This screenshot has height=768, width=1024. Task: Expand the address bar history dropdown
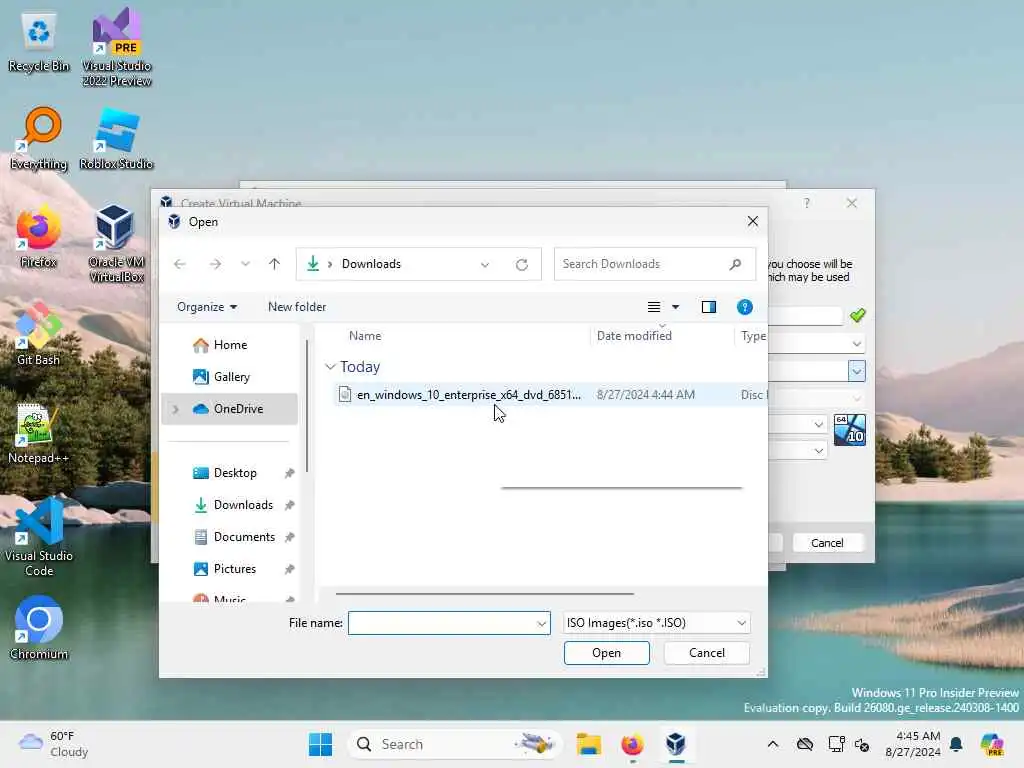pyautogui.click(x=485, y=264)
